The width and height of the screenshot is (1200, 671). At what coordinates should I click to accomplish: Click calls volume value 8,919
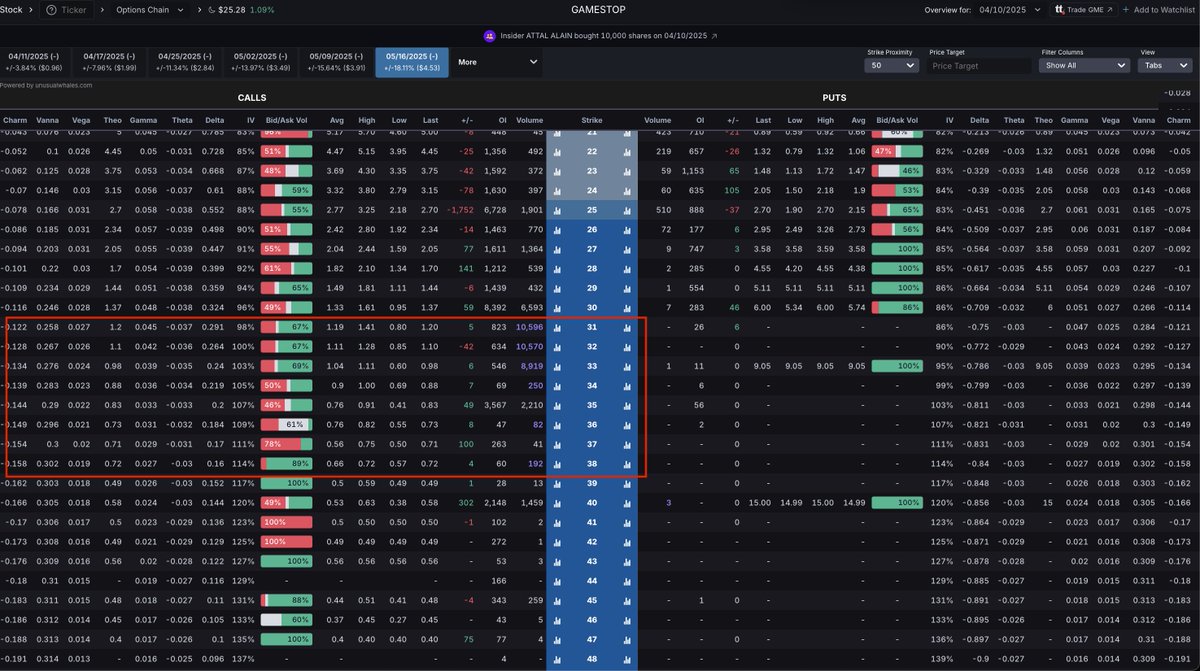coord(530,366)
